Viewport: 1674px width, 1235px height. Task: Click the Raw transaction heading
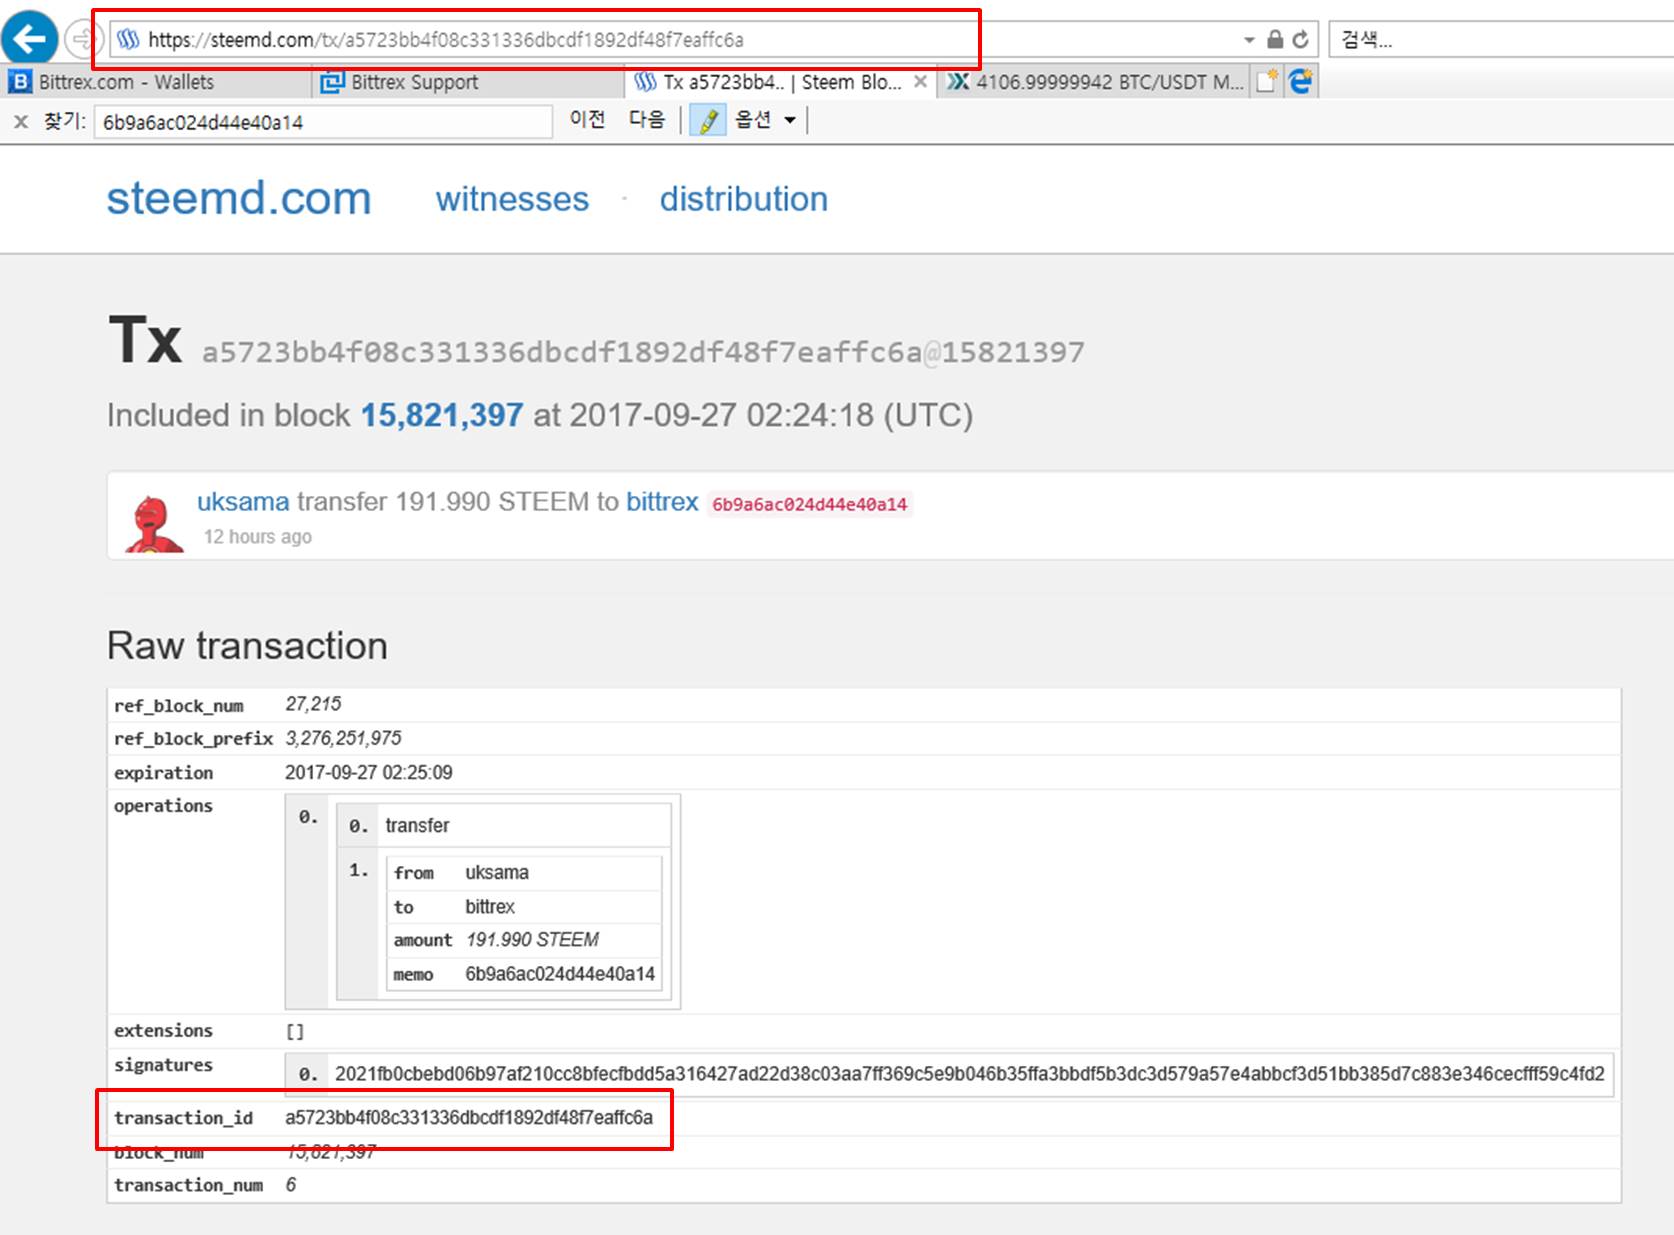(x=247, y=646)
